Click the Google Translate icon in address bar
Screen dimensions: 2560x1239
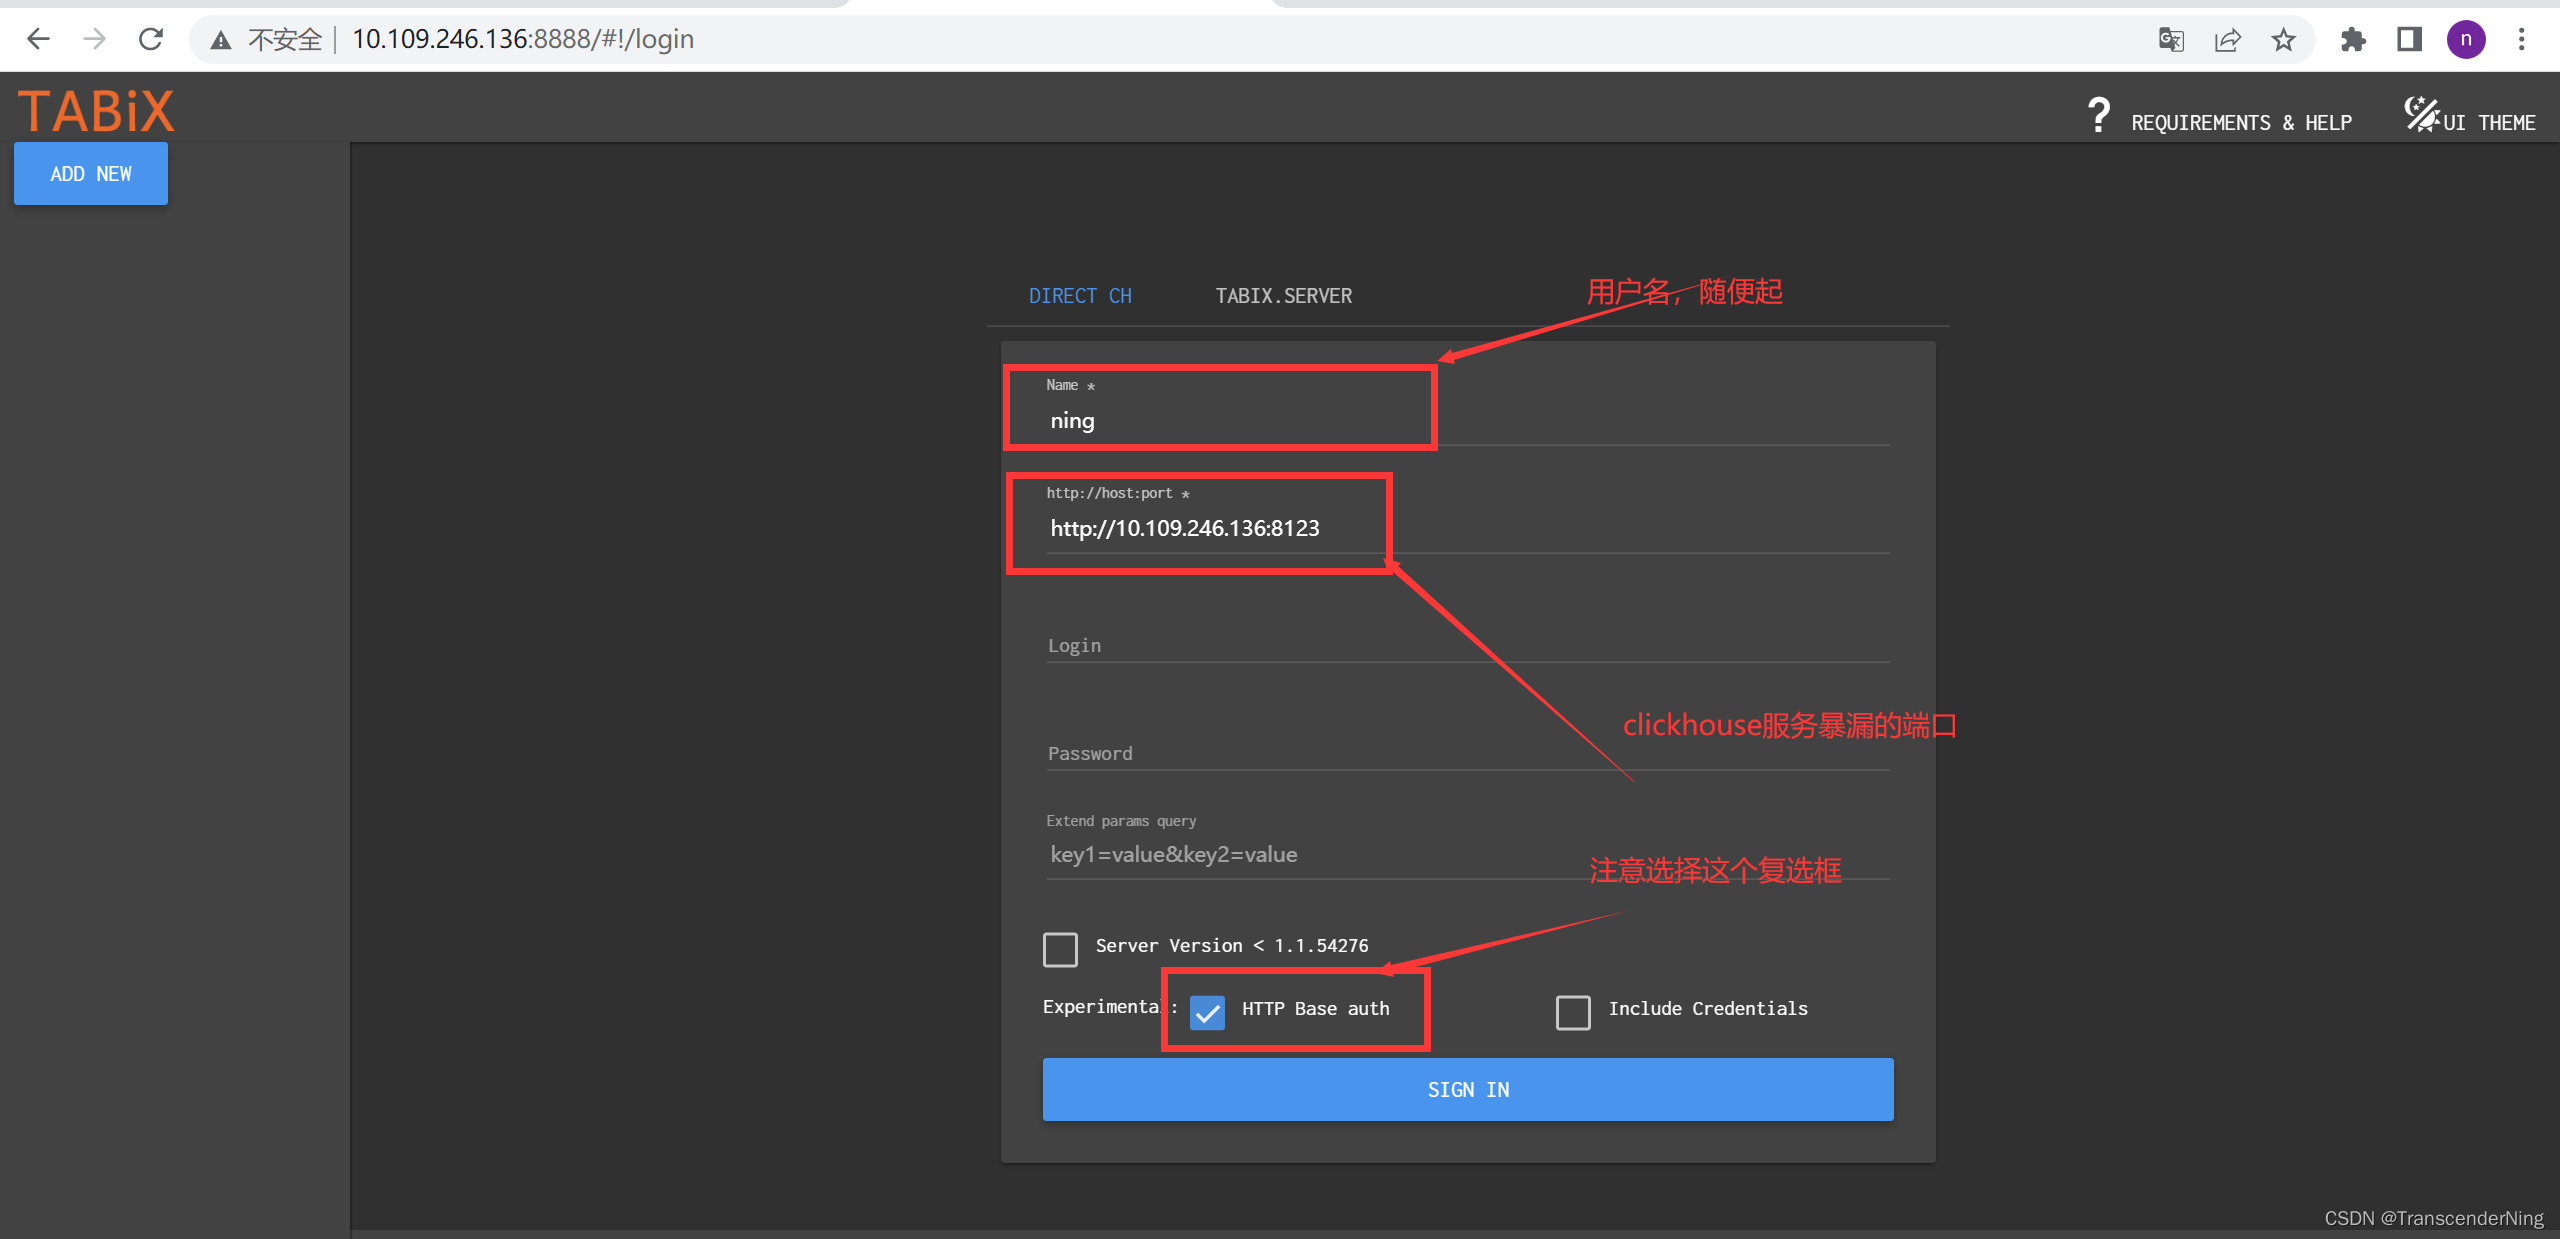pos(2171,39)
